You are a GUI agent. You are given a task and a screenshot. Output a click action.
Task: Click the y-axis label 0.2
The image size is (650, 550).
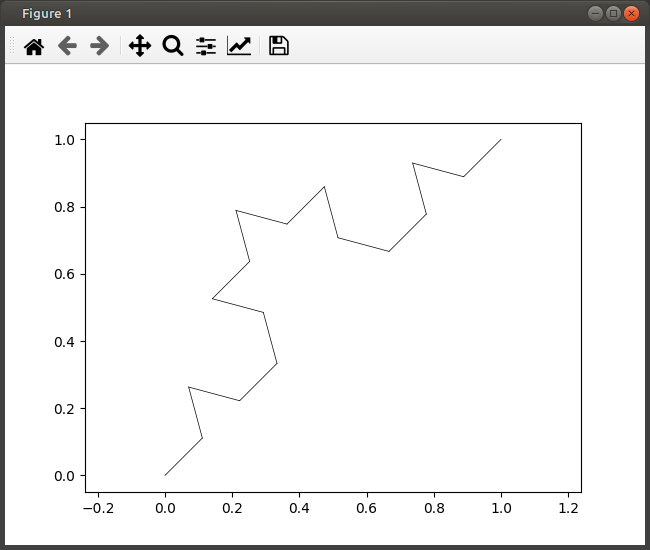(64, 409)
